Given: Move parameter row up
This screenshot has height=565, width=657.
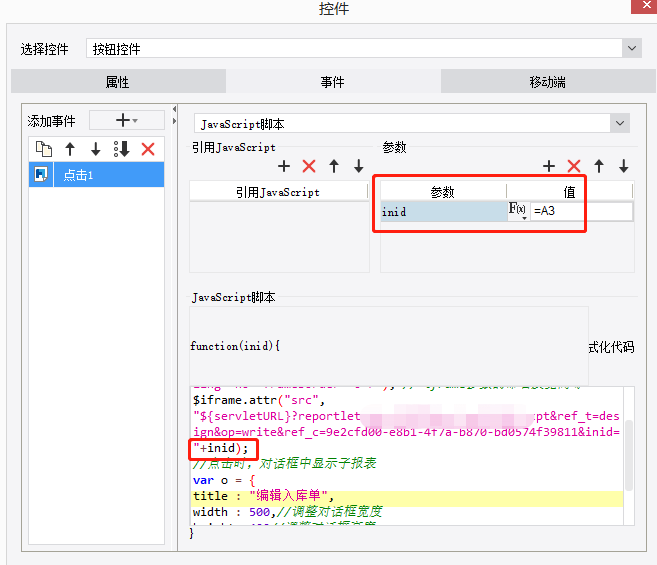Looking at the screenshot, I should click(x=599, y=166).
